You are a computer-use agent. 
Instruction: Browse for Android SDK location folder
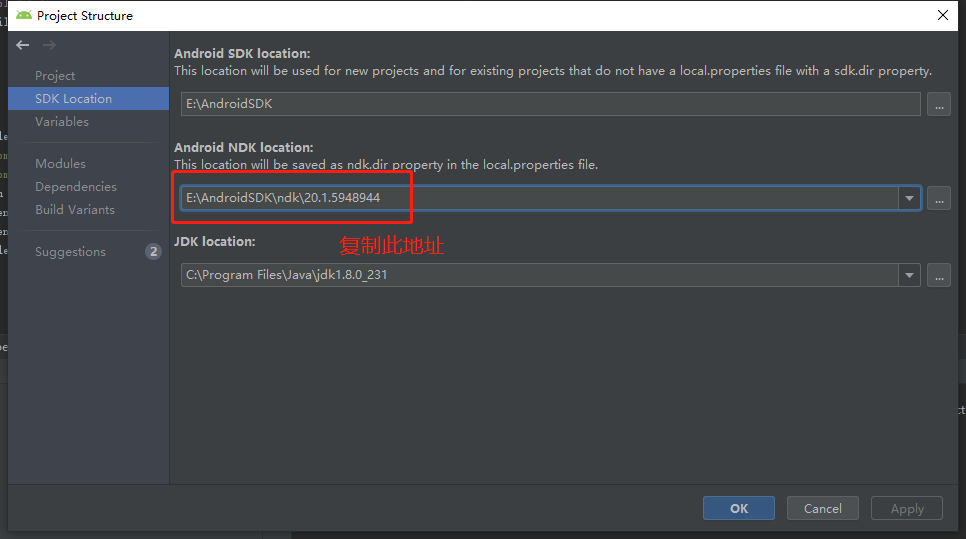[x=939, y=104]
